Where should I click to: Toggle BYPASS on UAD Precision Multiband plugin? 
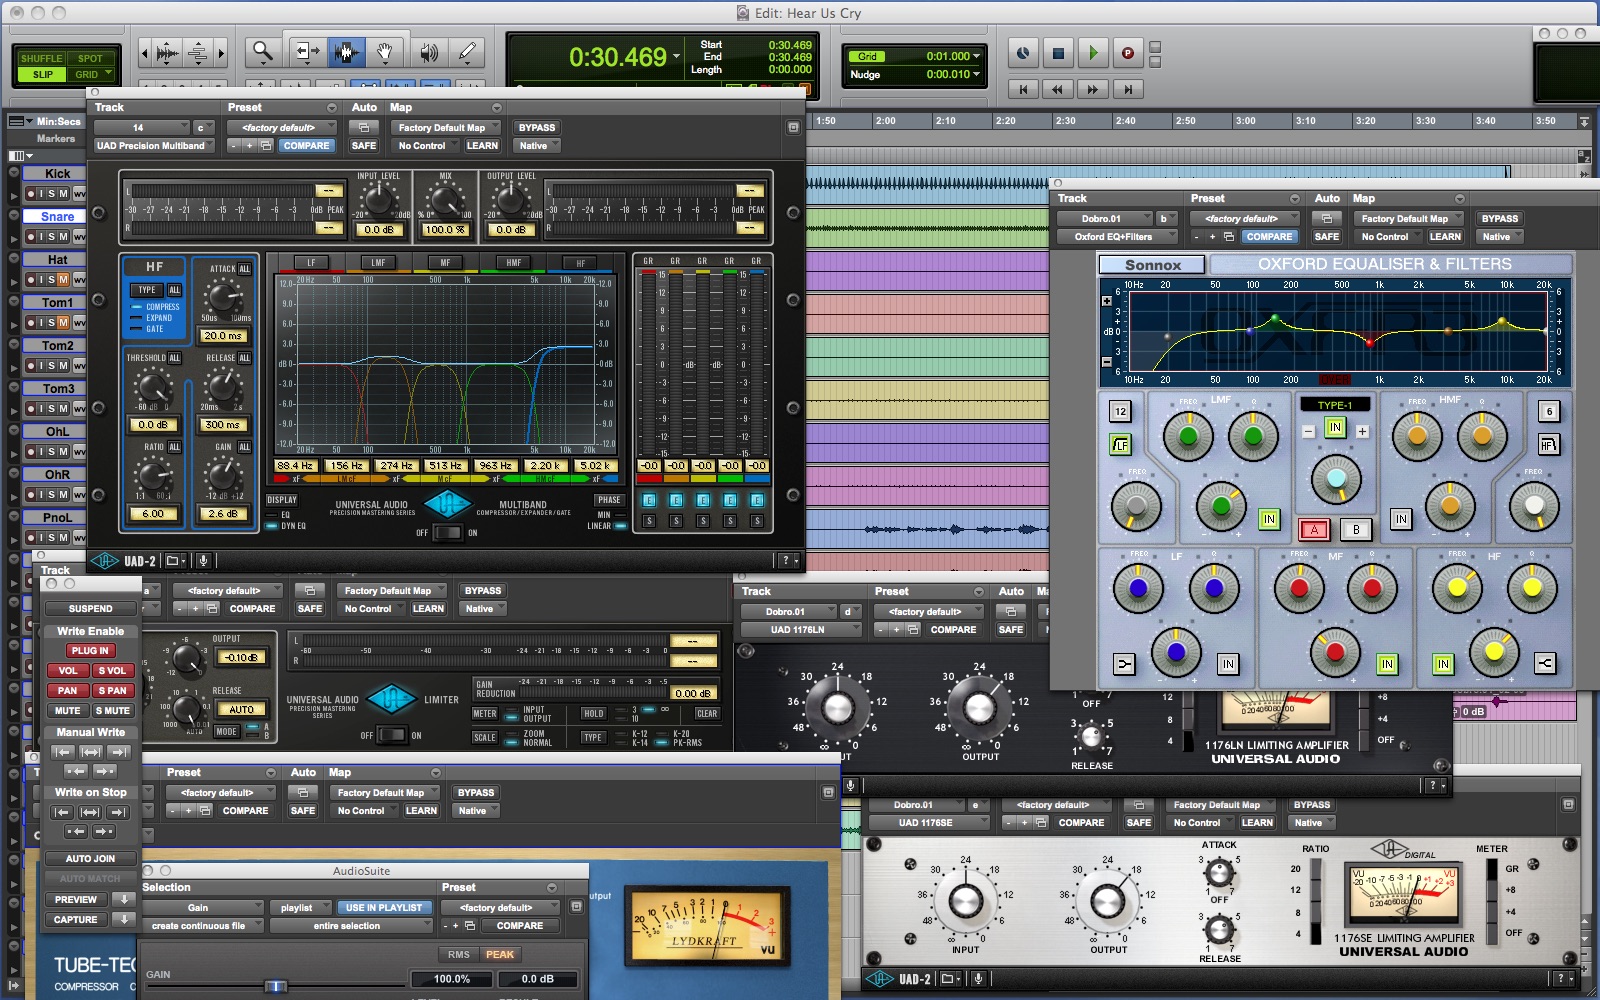537,127
